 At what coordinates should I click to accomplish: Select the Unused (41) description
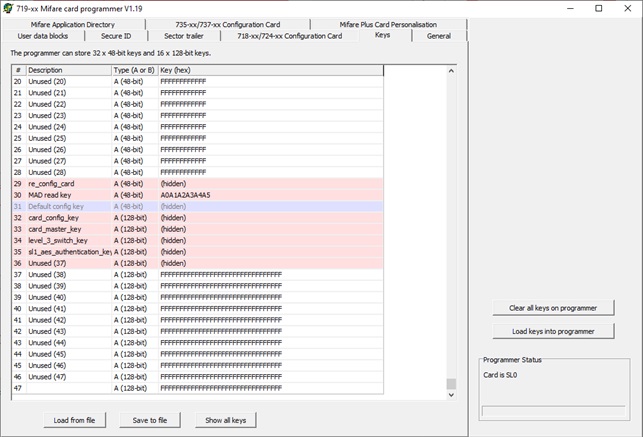[x=47, y=309]
